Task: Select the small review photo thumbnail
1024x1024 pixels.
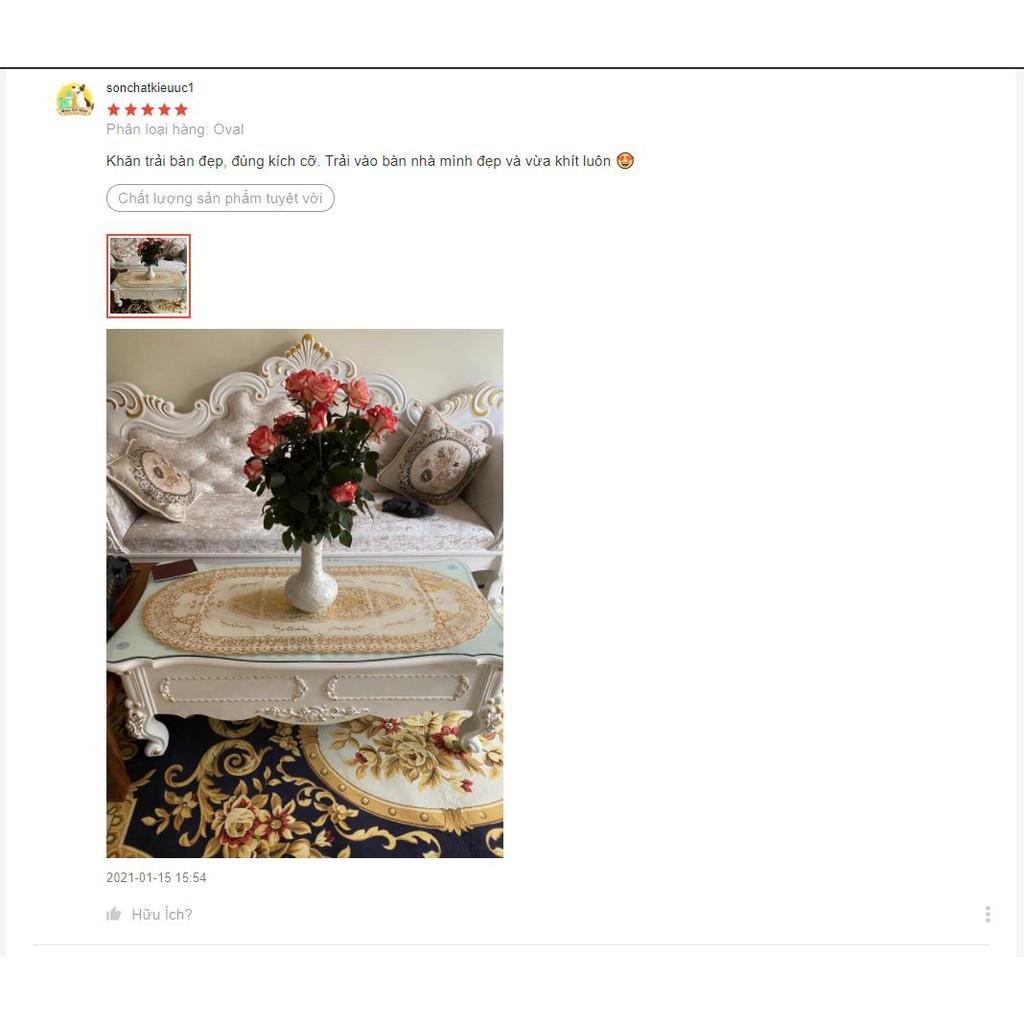Action: (148, 276)
